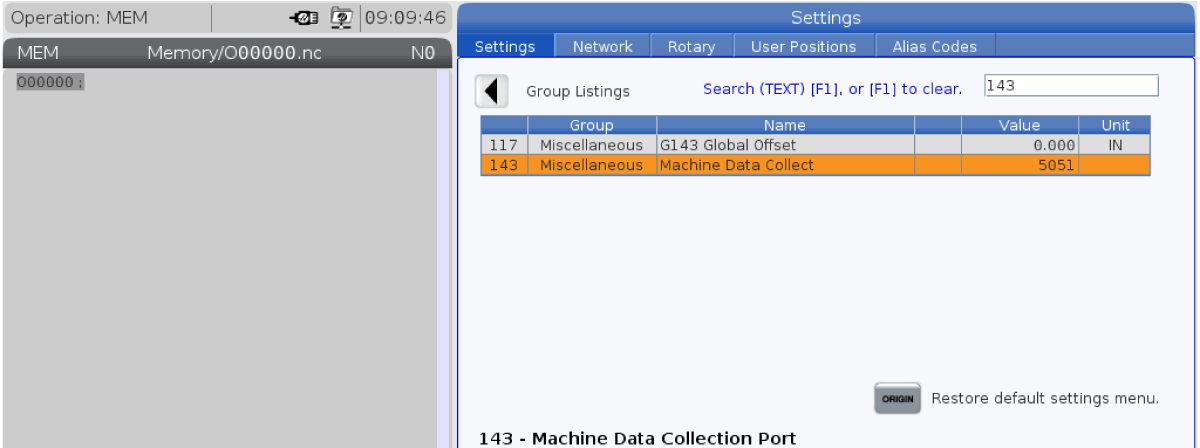1200x448 pixels.
Task: Select the User Positions tab
Action: coord(804,46)
